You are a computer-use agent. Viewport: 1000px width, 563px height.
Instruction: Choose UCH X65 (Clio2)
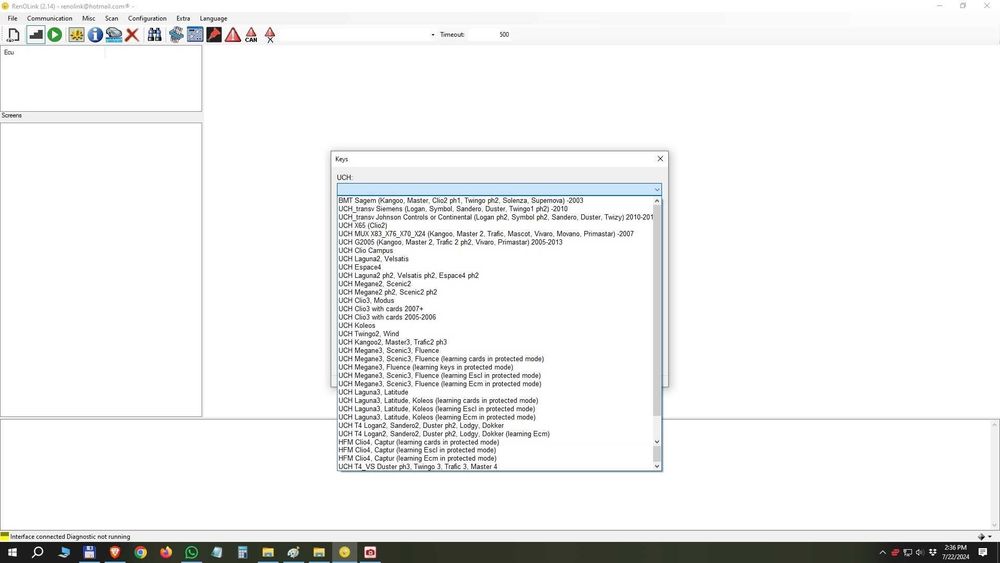363,225
